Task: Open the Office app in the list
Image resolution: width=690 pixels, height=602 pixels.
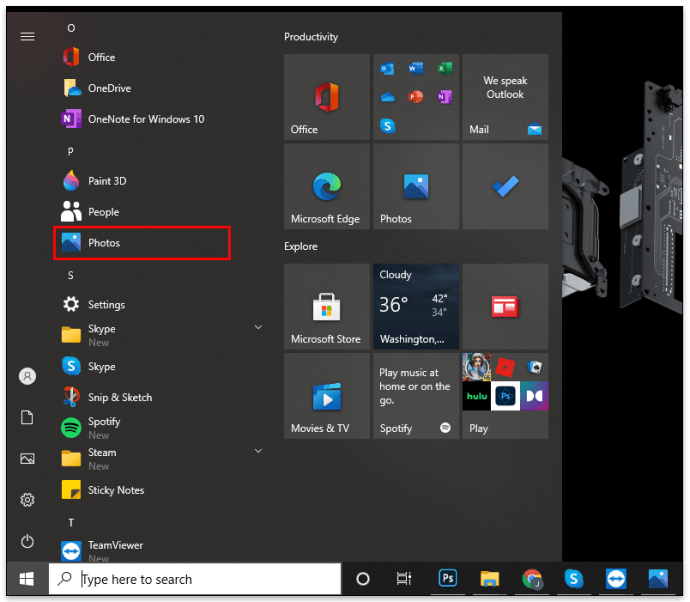Action: click(x=161, y=57)
